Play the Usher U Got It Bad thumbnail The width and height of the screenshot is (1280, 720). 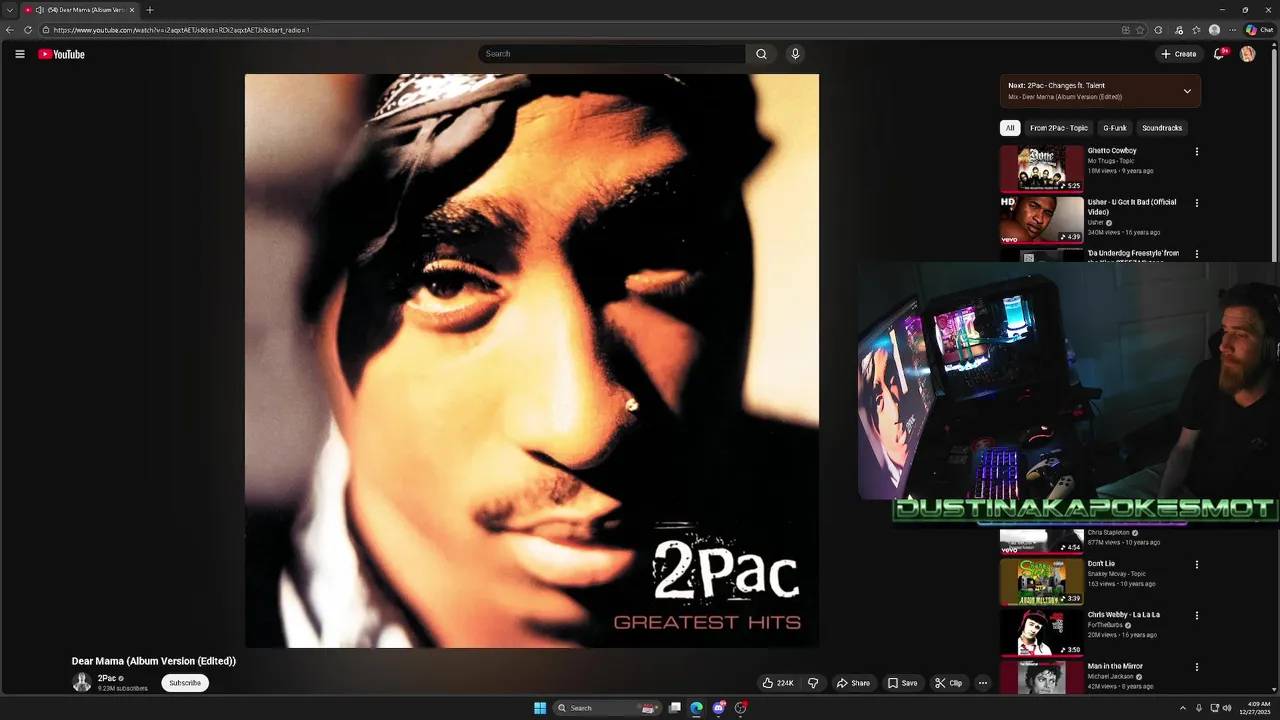coord(1041,219)
